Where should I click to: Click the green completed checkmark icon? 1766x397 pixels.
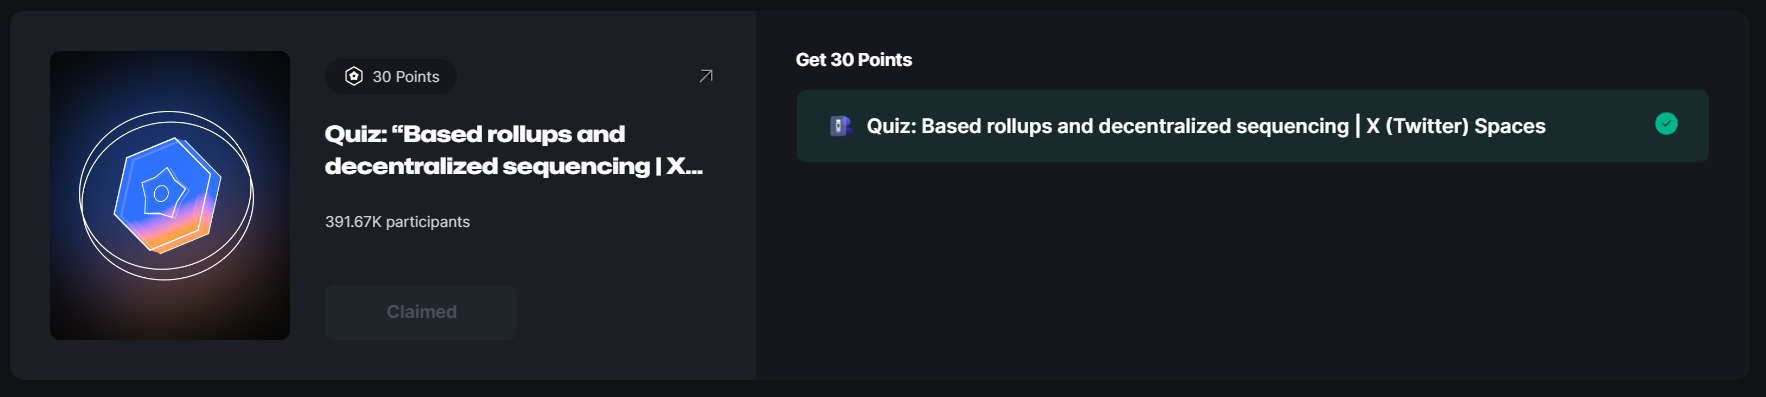1666,123
